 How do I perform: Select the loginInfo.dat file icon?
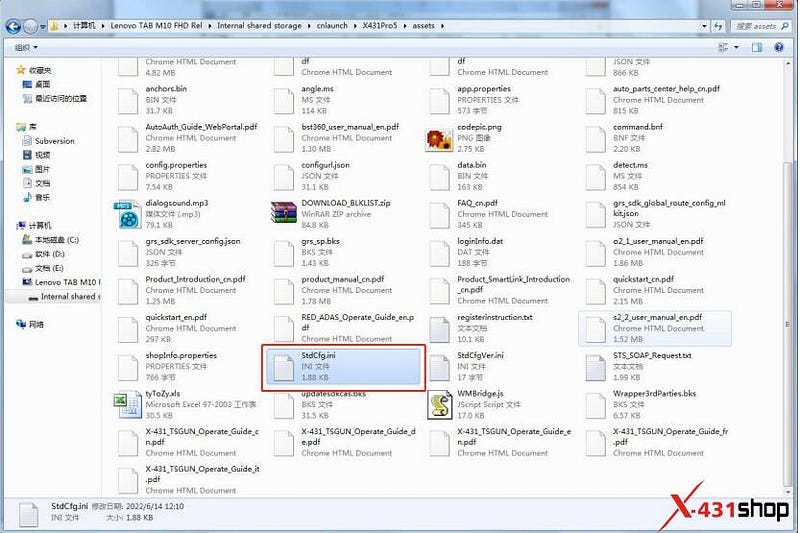point(440,252)
